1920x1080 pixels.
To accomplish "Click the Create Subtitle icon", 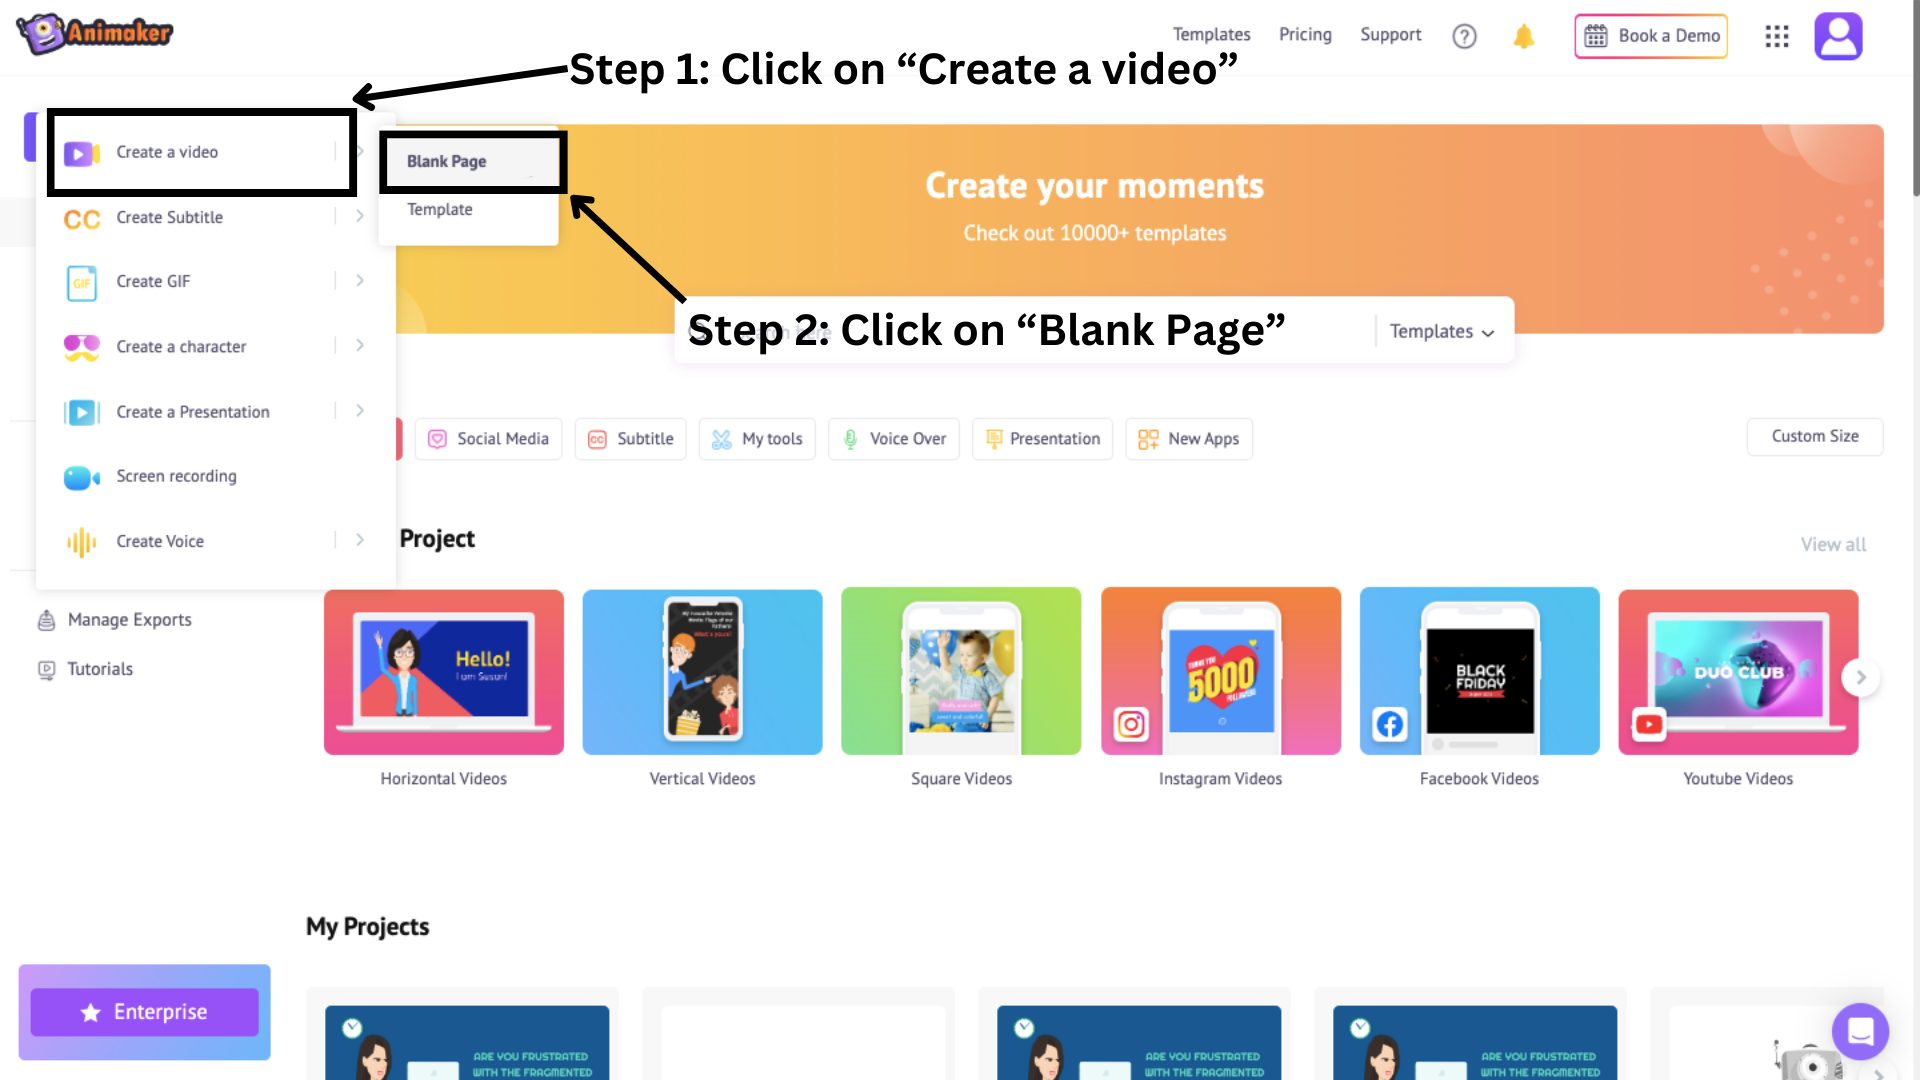I will coord(83,216).
